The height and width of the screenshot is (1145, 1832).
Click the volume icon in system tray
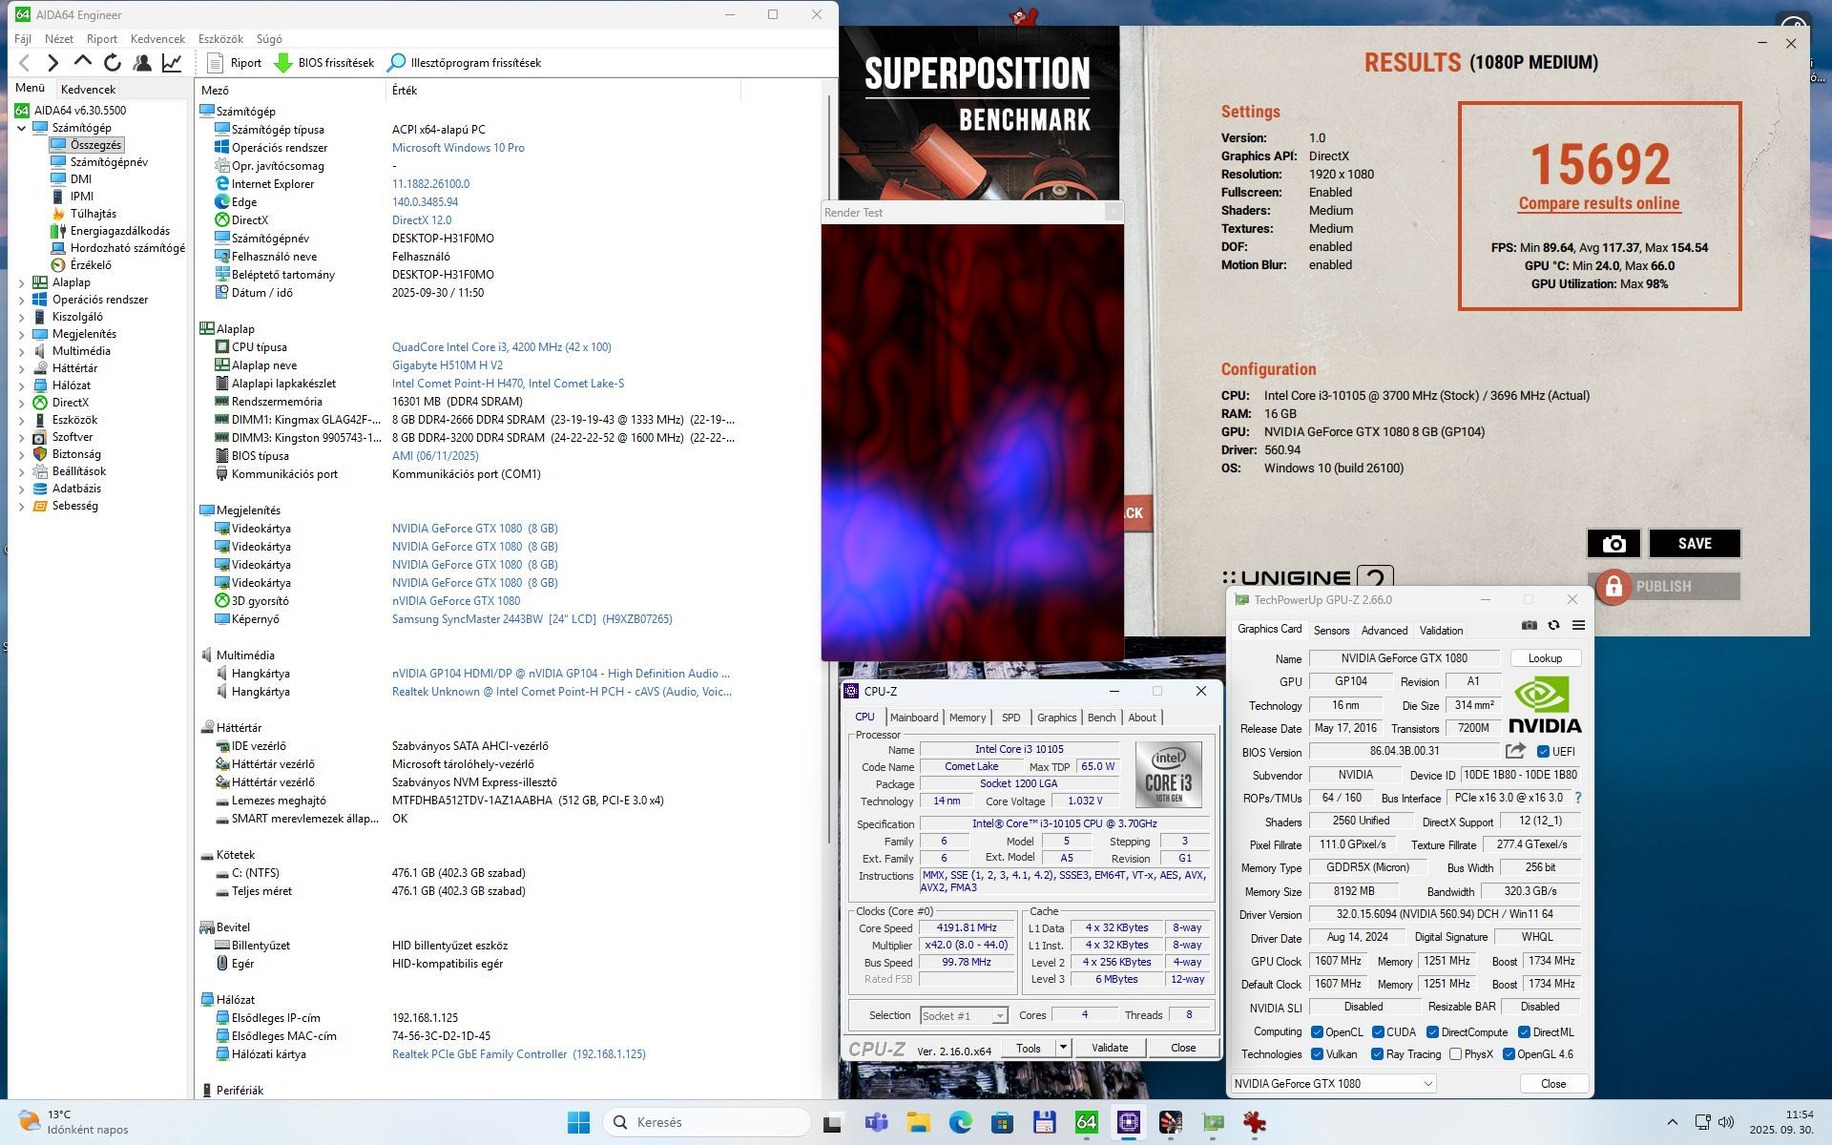[1726, 1122]
